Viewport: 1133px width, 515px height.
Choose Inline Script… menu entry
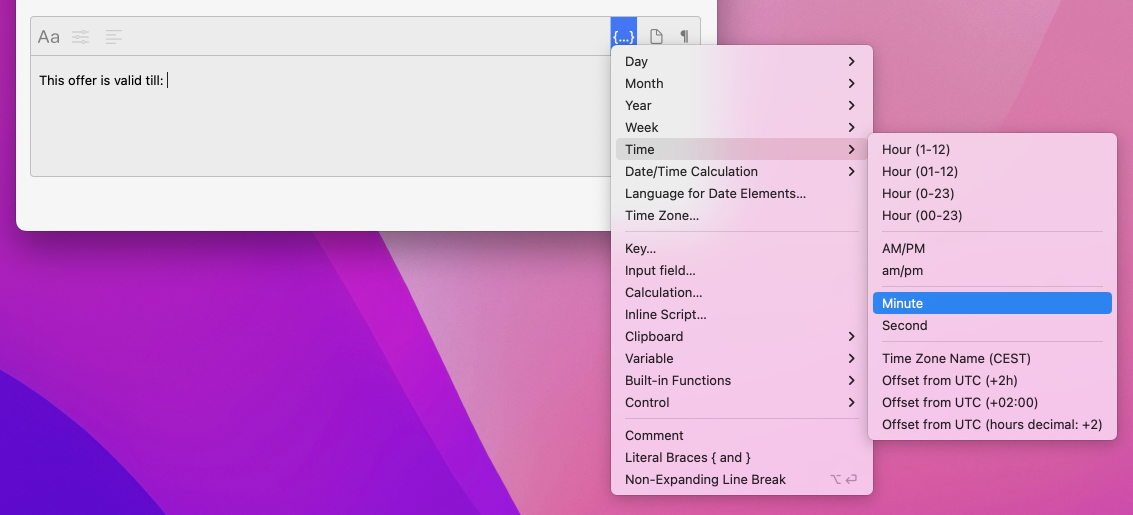click(x=666, y=315)
